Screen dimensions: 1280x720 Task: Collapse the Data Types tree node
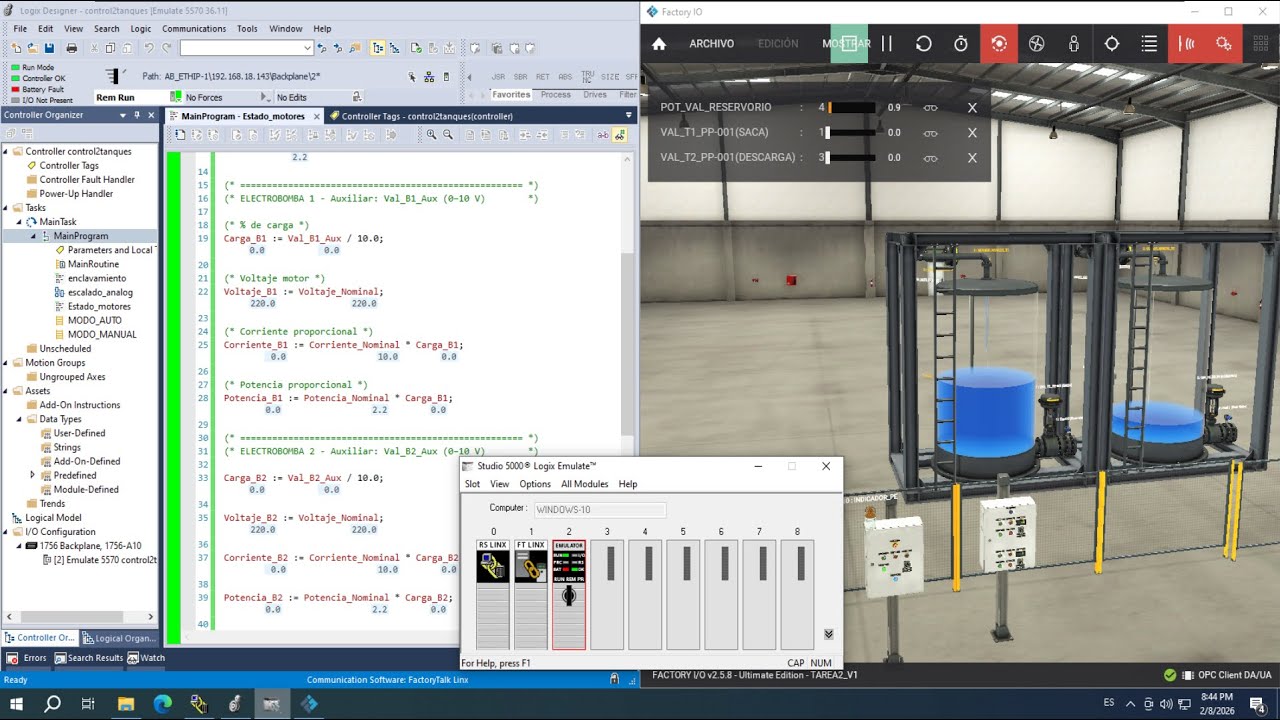(19, 419)
